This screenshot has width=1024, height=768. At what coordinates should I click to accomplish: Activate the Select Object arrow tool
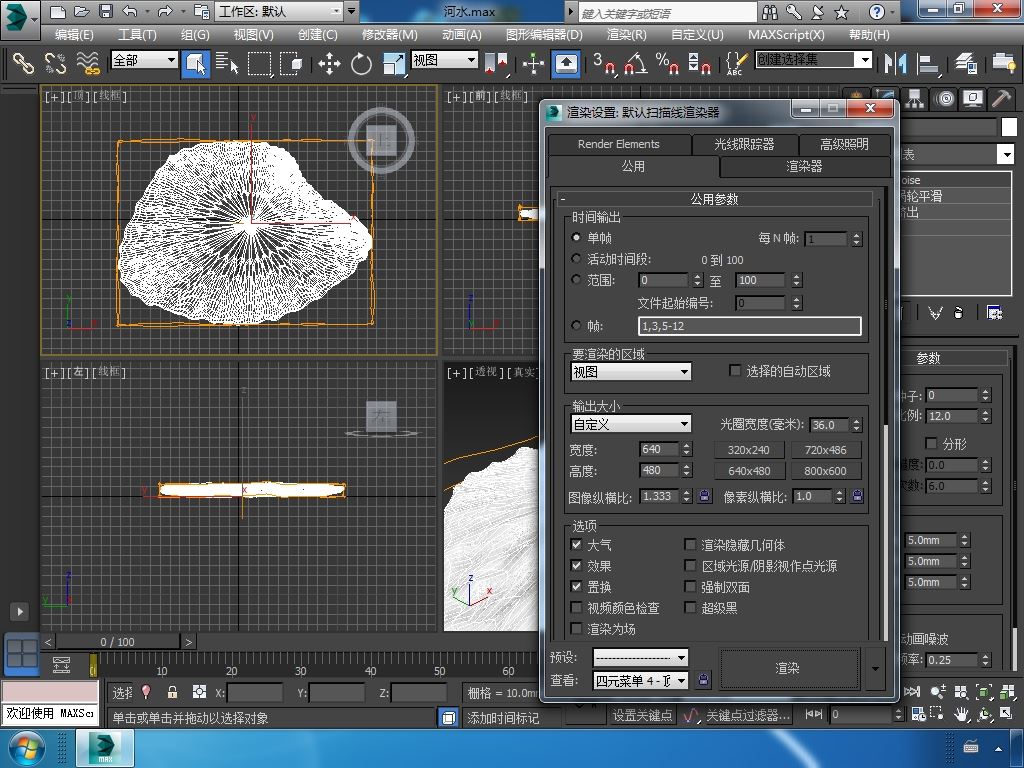(195, 63)
